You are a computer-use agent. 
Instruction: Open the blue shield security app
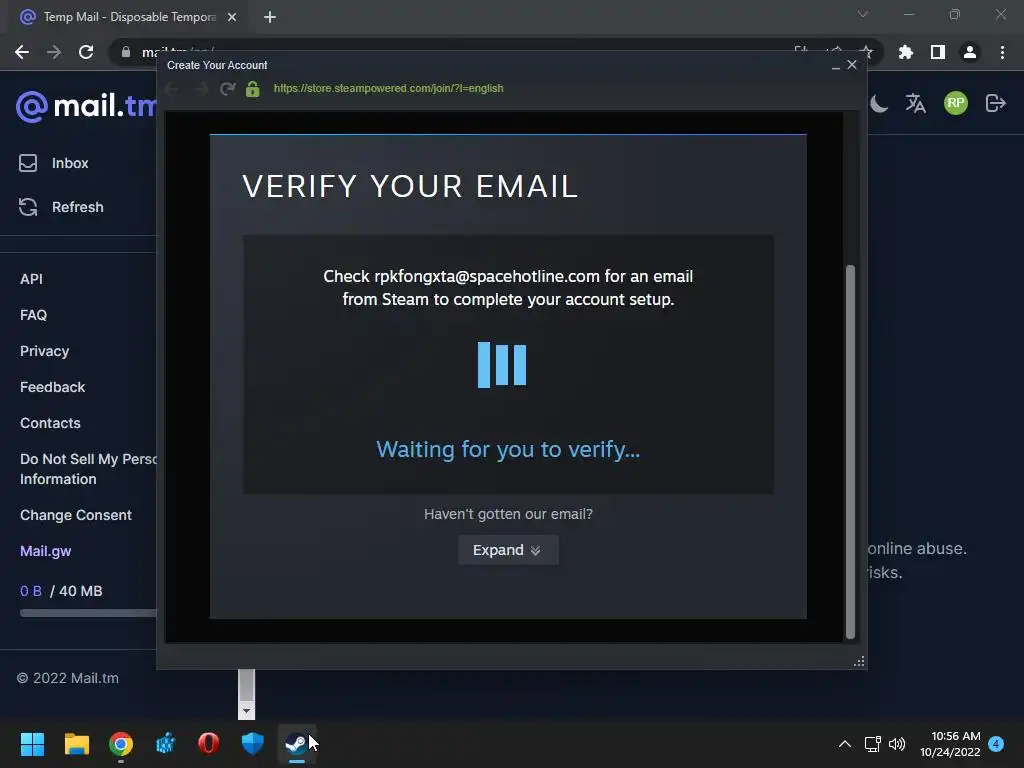[x=253, y=744]
